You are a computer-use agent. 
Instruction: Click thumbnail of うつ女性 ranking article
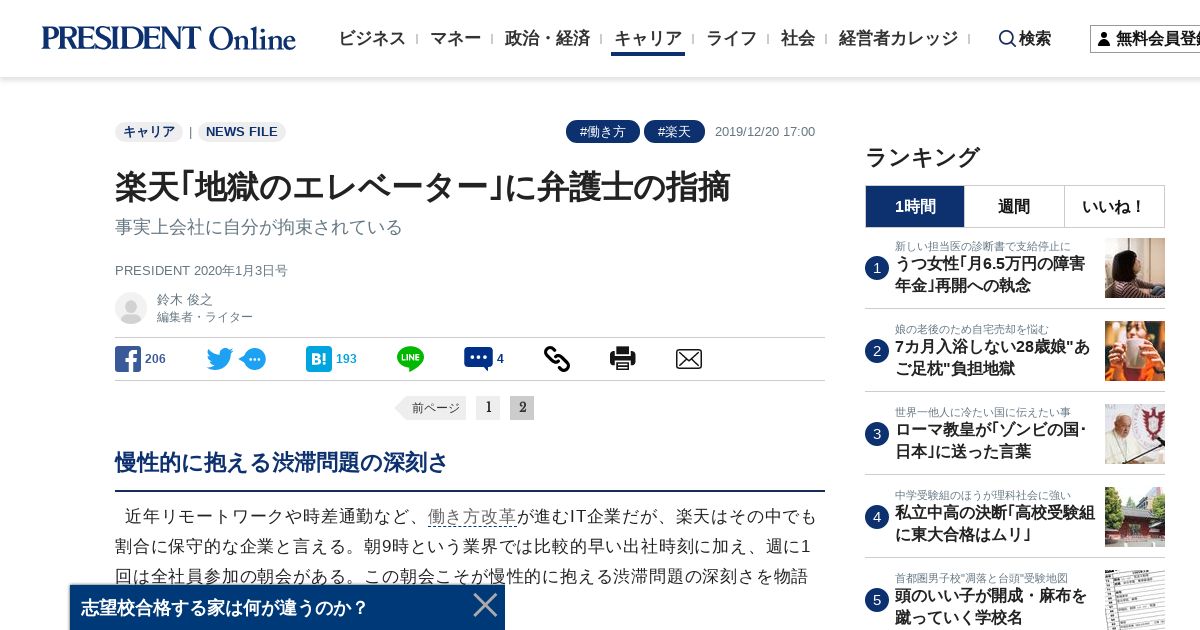pyautogui.click(x=1135, y=268)
